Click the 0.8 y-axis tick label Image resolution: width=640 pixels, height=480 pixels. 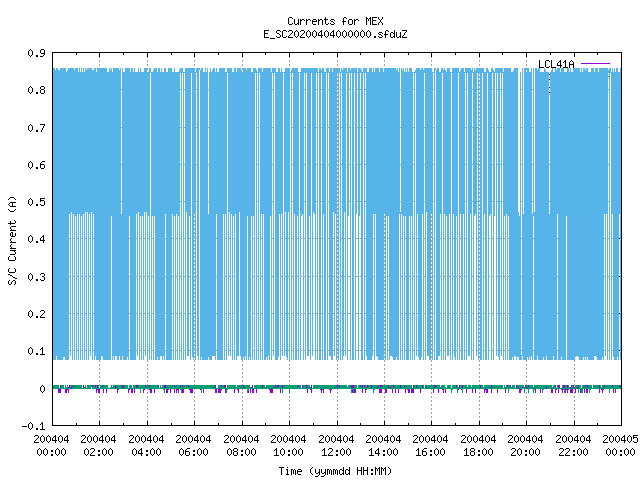tap(36, 90)
